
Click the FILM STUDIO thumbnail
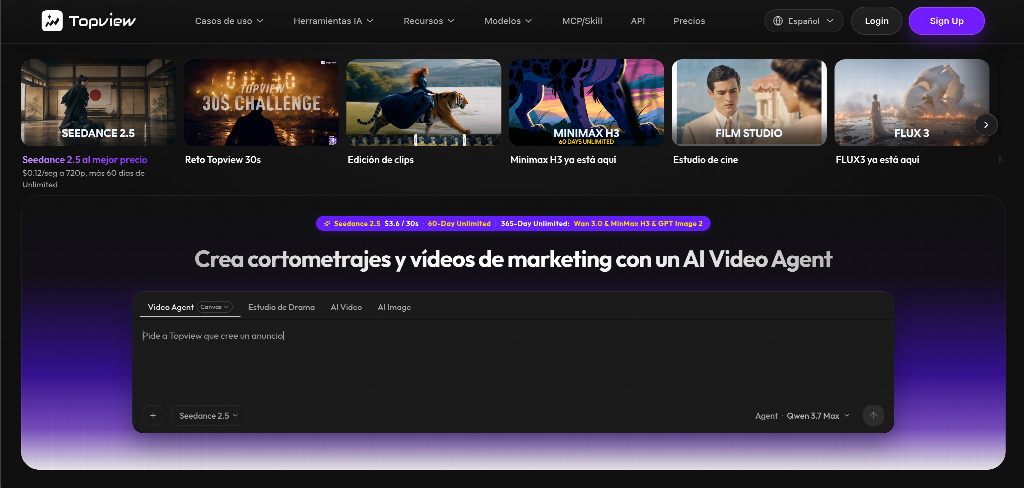[x=749, y=102]
